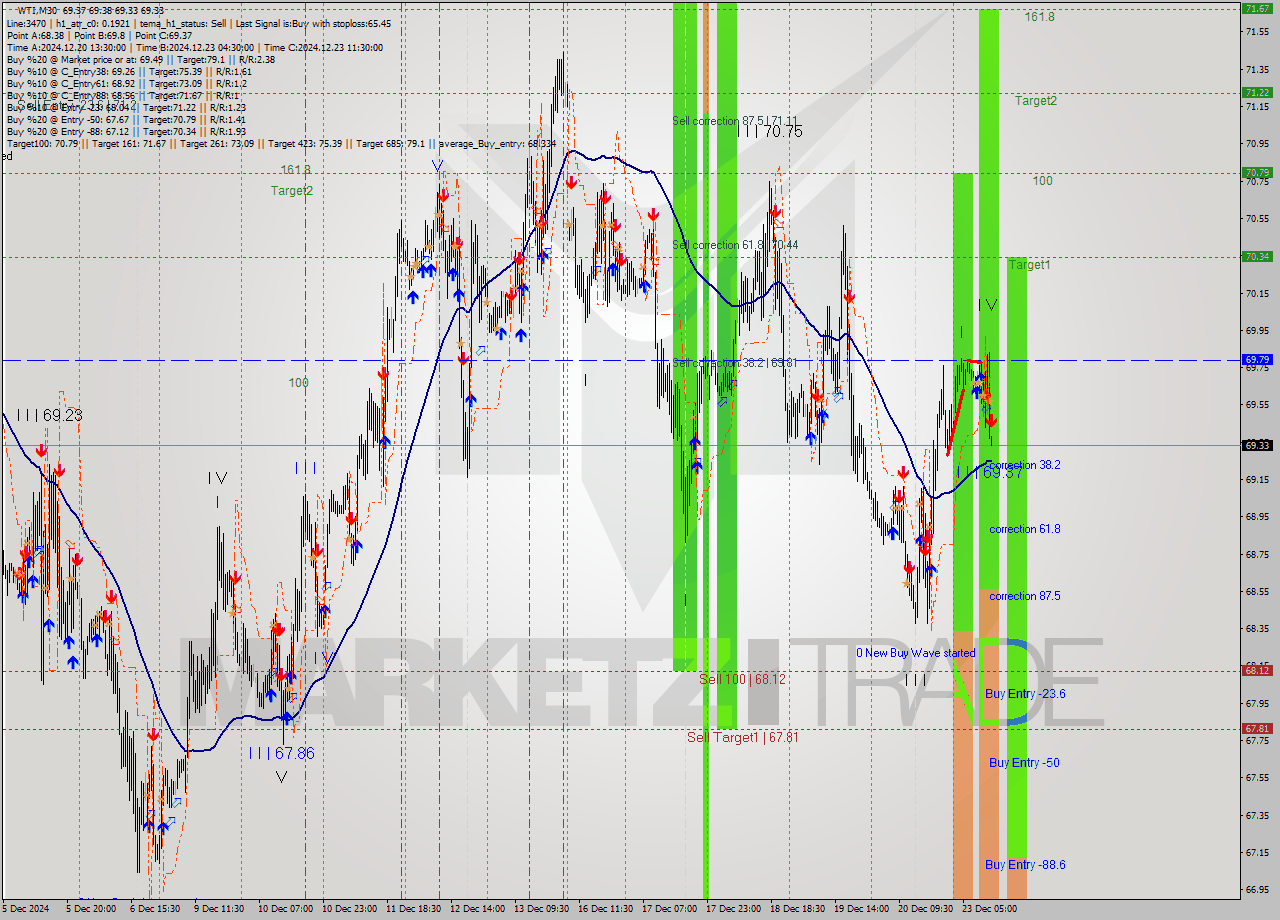Click the '18 Dec 18:30' time label

(797, 909)
